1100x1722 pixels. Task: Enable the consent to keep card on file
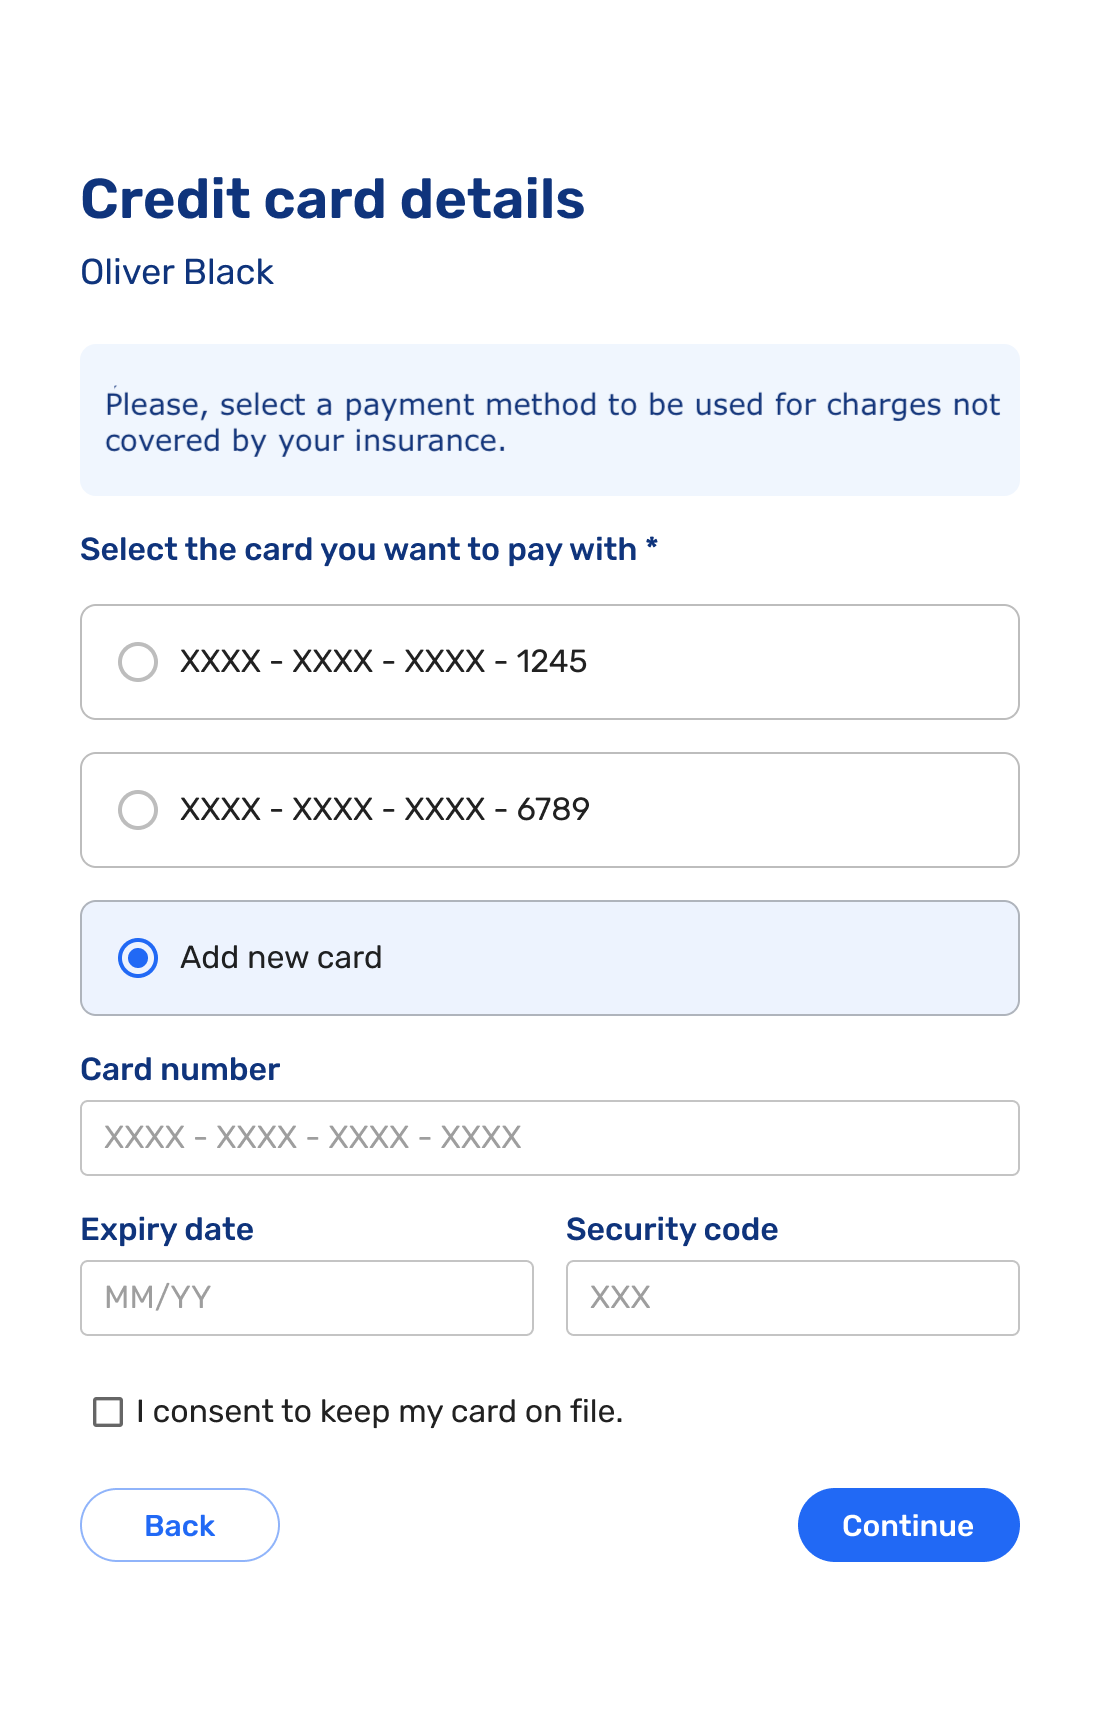point(107,1412)
